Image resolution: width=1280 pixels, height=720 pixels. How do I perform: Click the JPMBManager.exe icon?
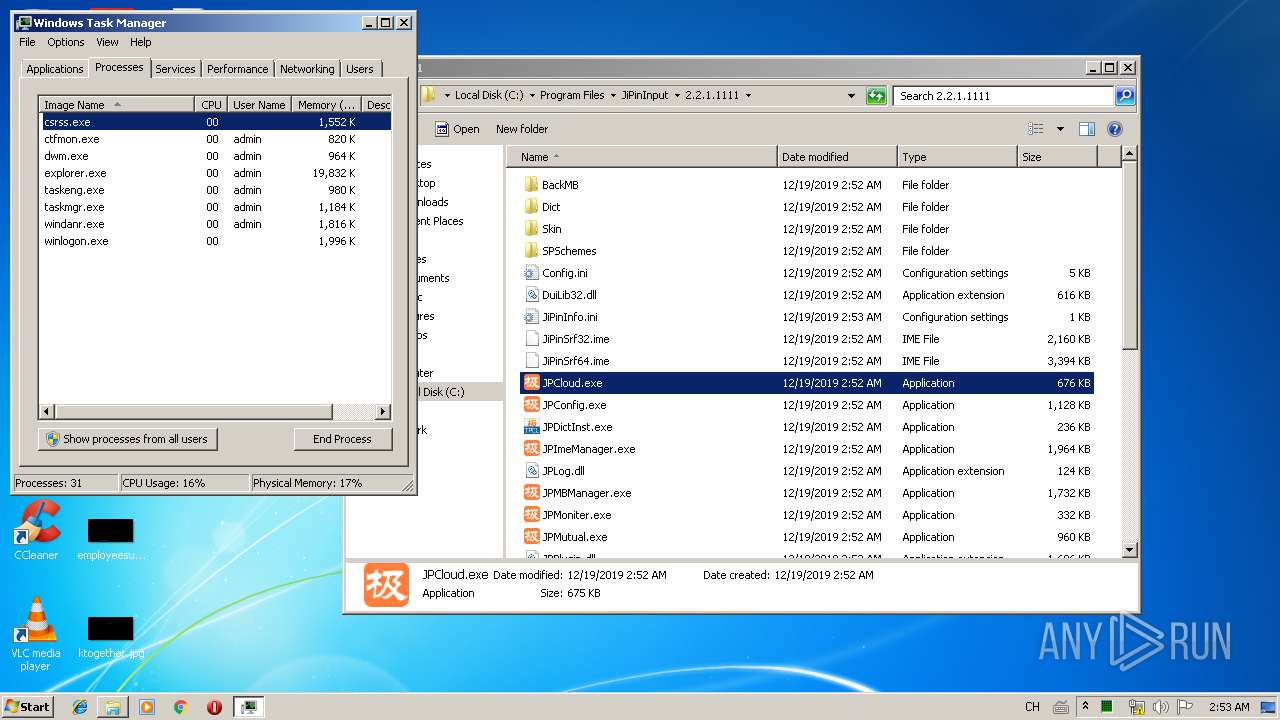click(x=532, y=493)
